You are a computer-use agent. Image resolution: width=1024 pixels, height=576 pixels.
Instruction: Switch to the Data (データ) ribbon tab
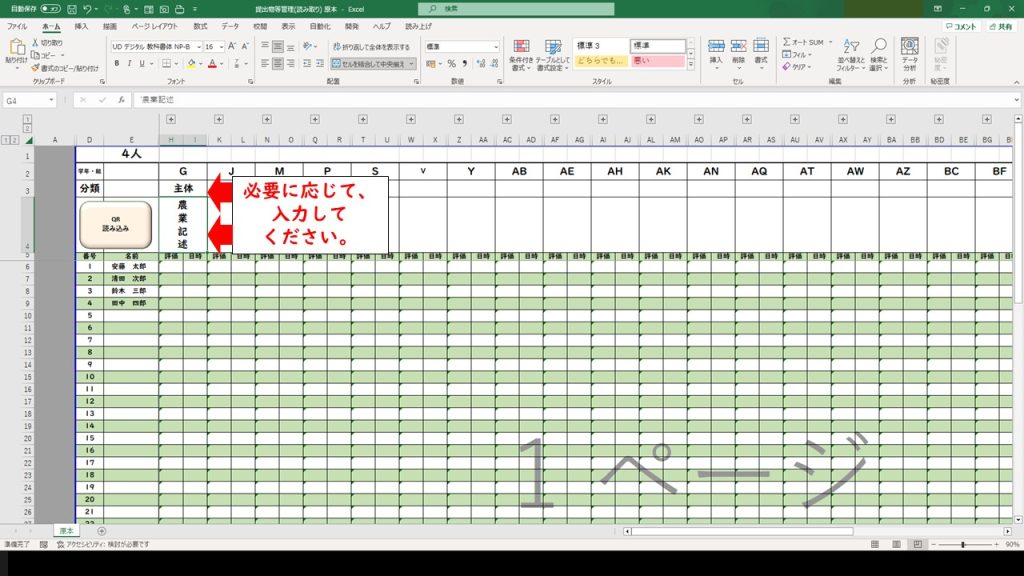tap(230, 26)
